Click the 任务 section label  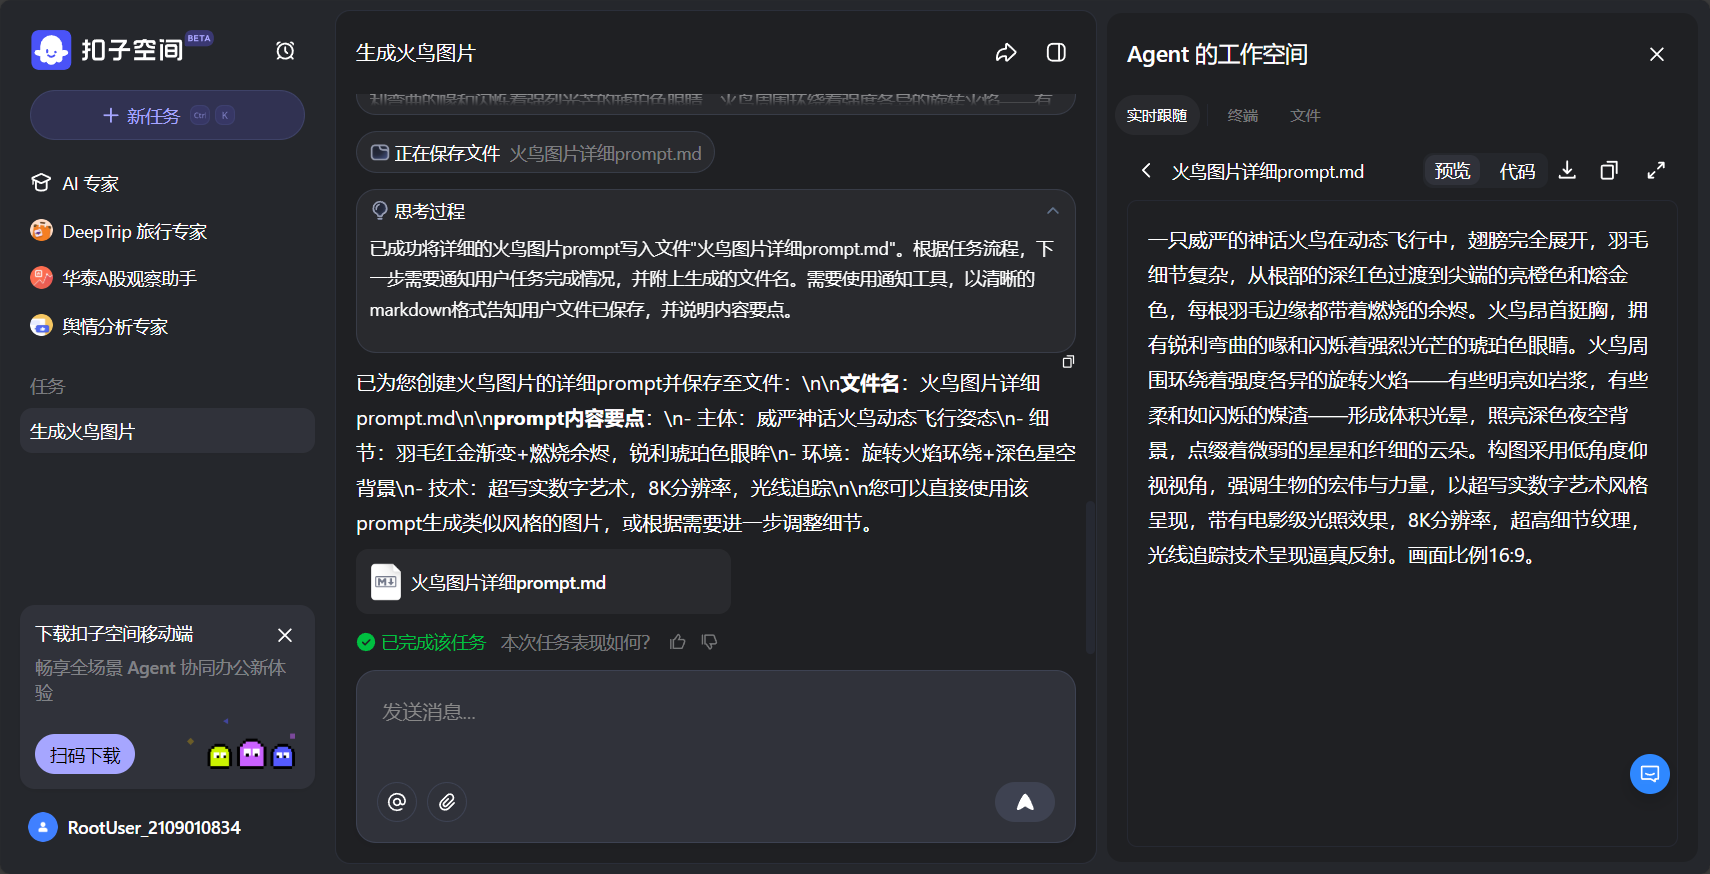point(47,386)
